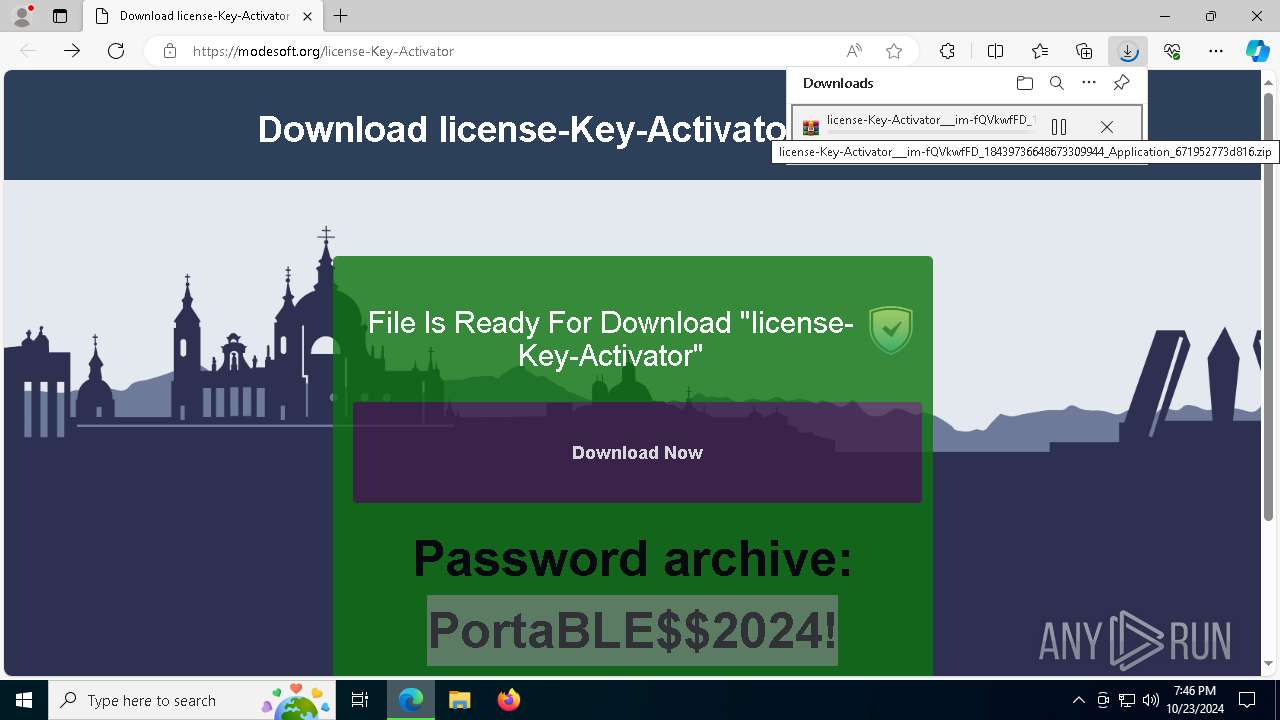Switch to the Download license-Key-Activator tab
This screenshot has height=720, width=1280.
(203, 16)
